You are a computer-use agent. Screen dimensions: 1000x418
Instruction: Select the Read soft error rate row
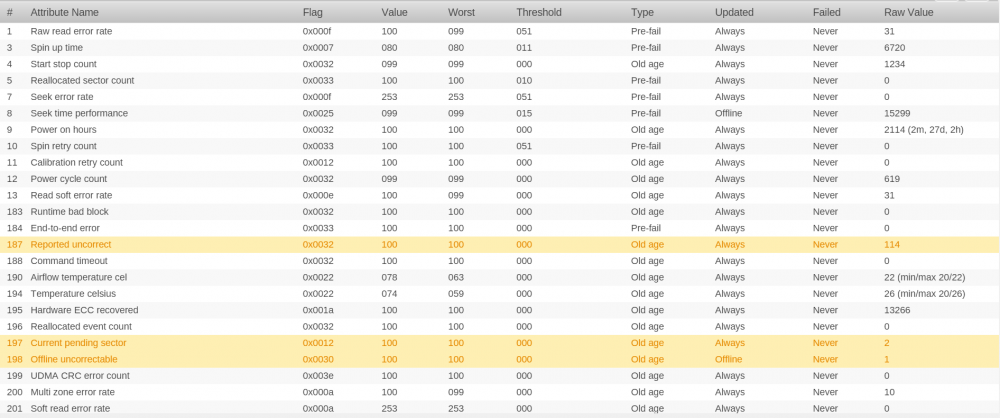tap(500, 195)
